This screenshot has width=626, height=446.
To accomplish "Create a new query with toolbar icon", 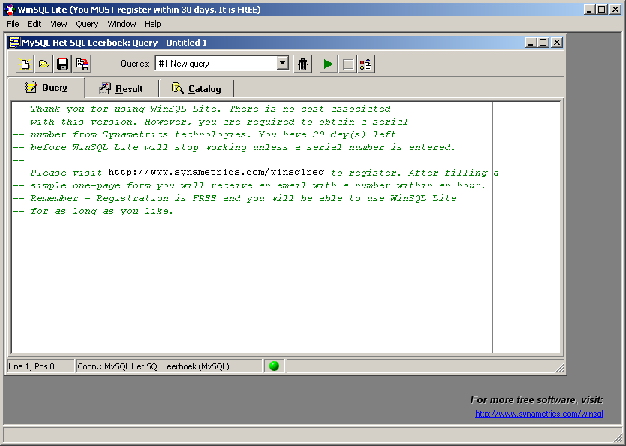I will coord(25,64).
